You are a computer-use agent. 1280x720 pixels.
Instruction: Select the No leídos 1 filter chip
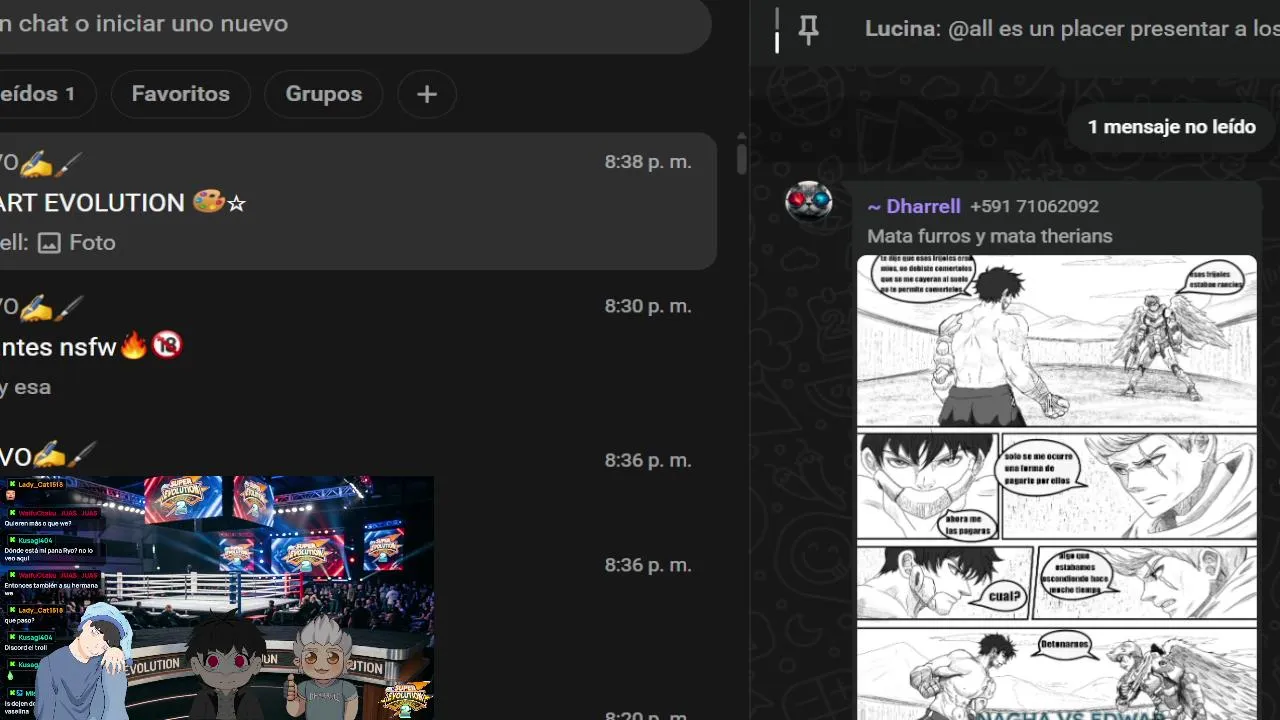47,94
